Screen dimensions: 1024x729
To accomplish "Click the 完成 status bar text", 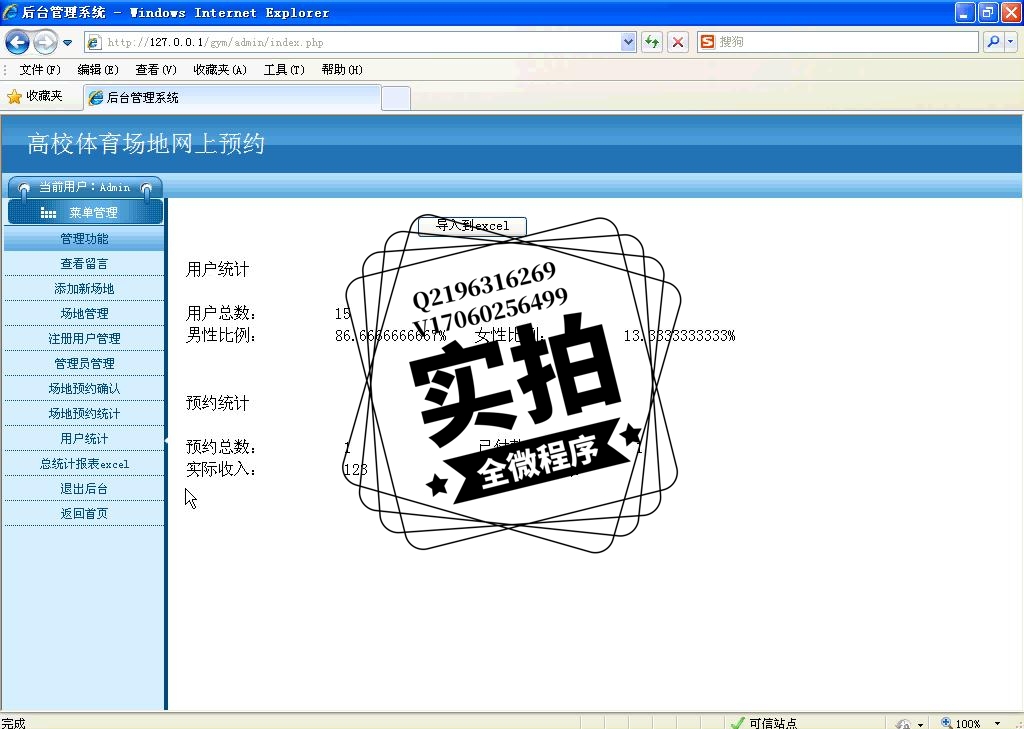I will (x=14, y=722).
